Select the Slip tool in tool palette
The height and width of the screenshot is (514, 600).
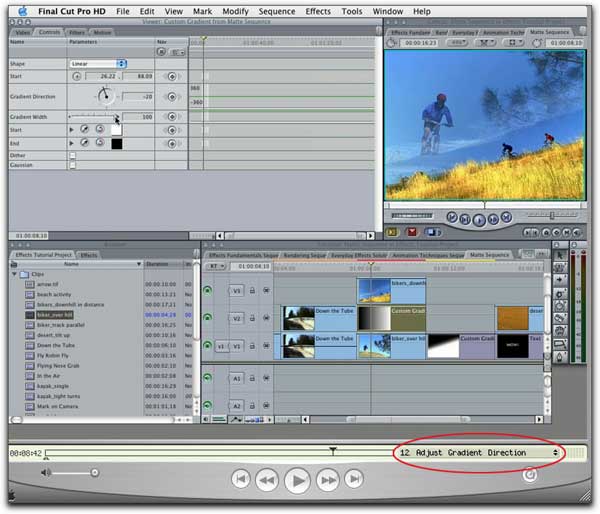[560, 306]
